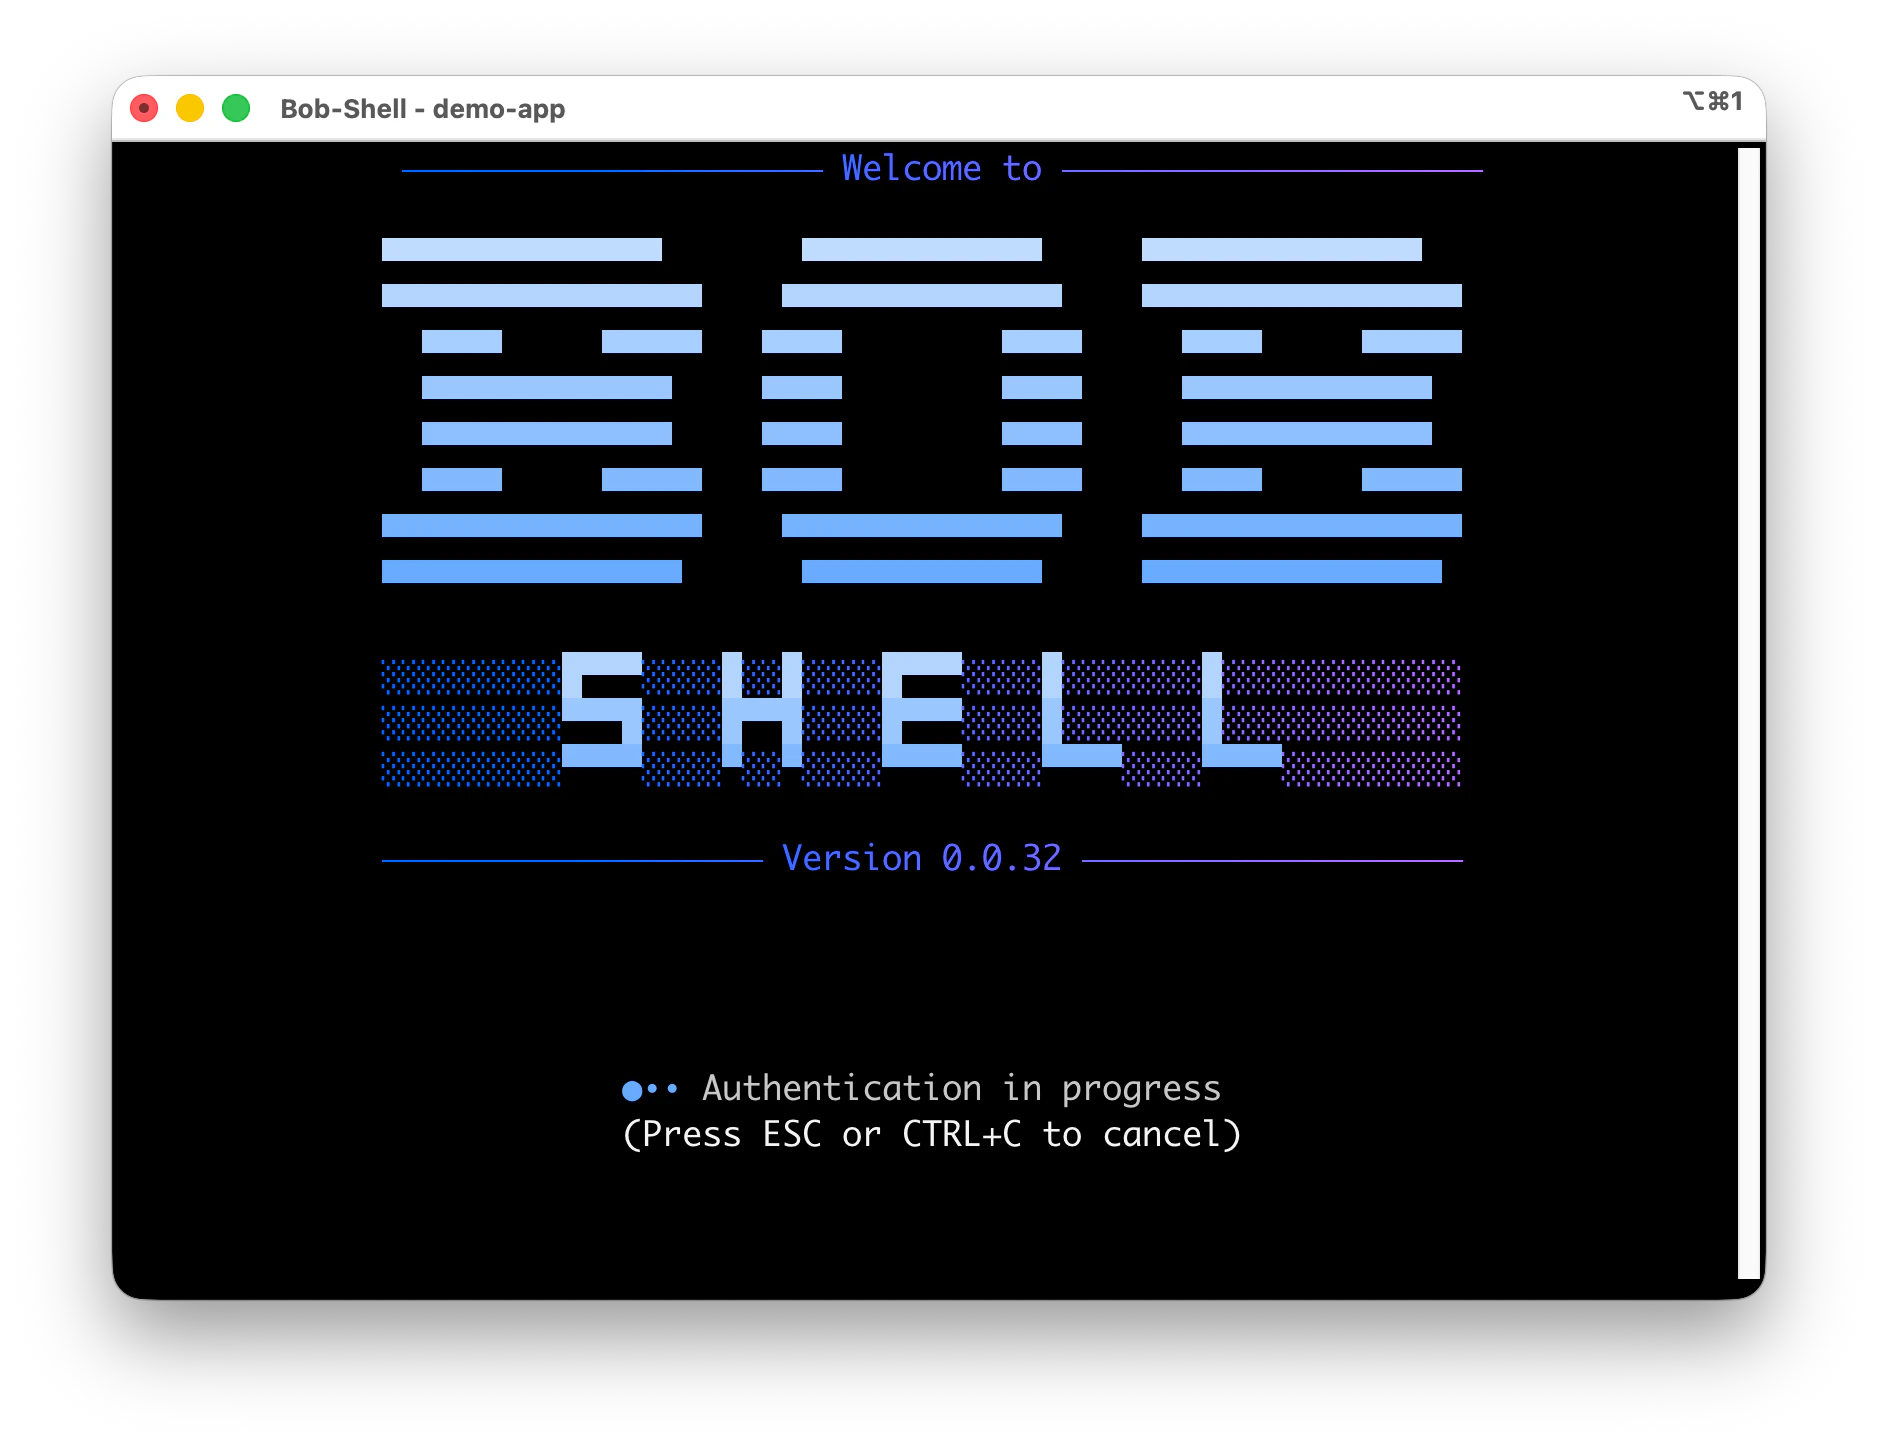
Task: Click the terminal's vertical scrollbar
Action: (x=1748, y=713)
